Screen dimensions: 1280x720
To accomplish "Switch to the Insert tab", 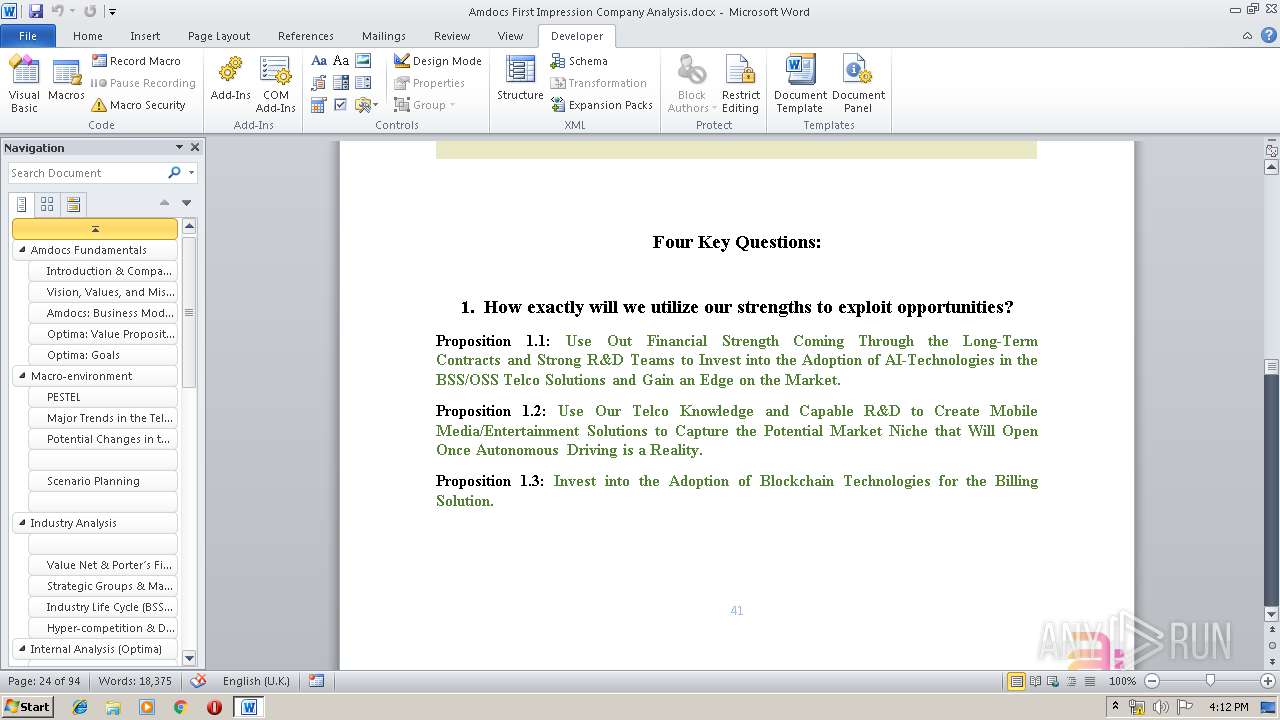I will [x=145, y=36].
